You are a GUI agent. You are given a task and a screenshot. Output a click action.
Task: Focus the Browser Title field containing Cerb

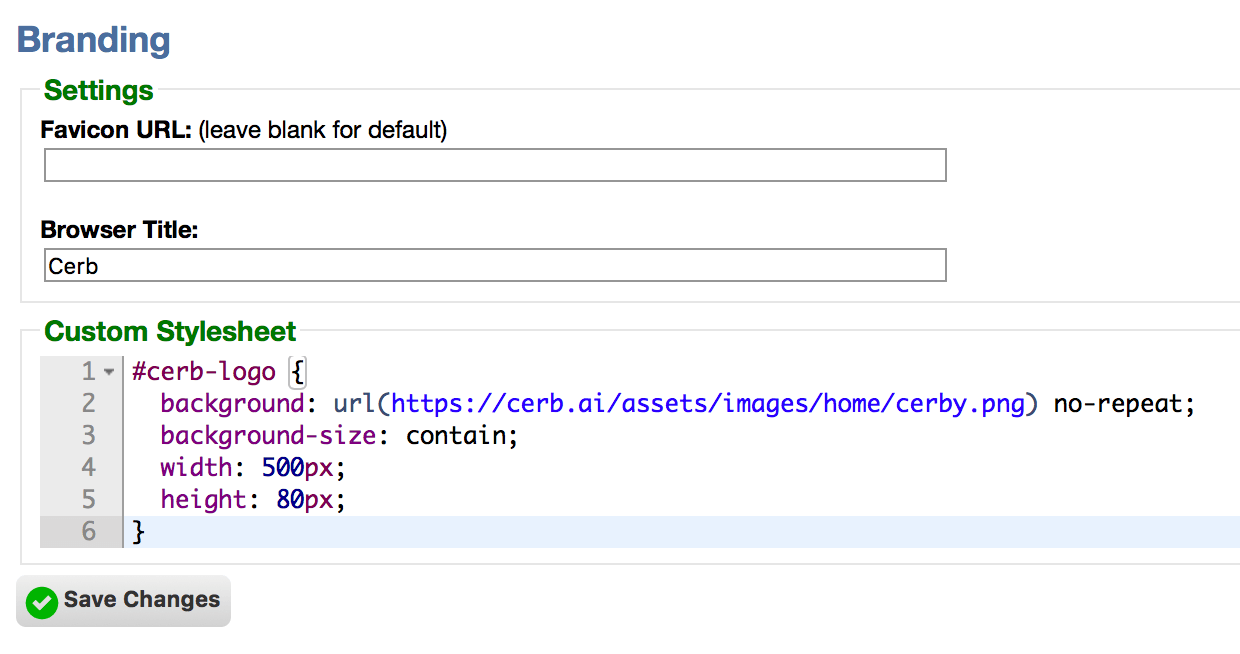point(495,266)
